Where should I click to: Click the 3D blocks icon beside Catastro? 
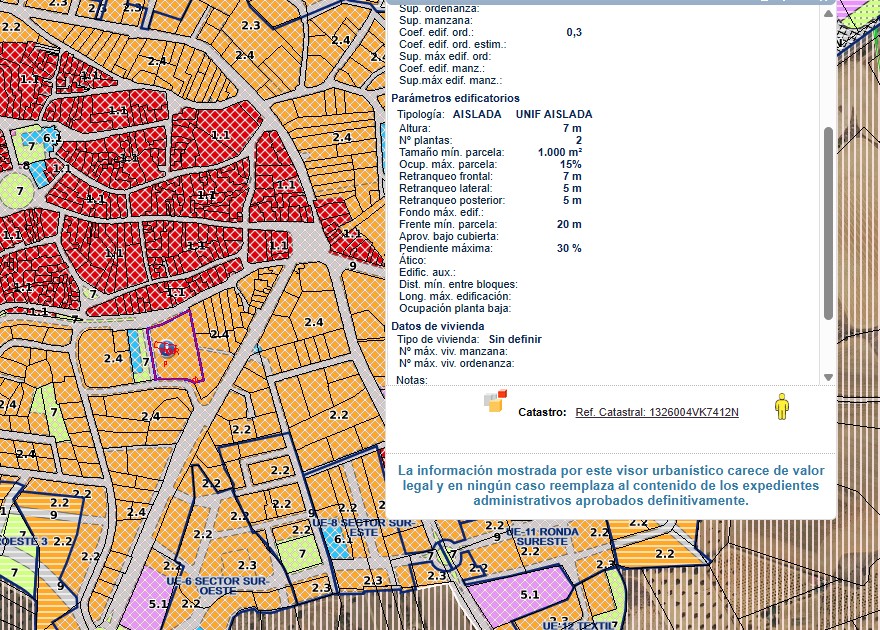495,400
